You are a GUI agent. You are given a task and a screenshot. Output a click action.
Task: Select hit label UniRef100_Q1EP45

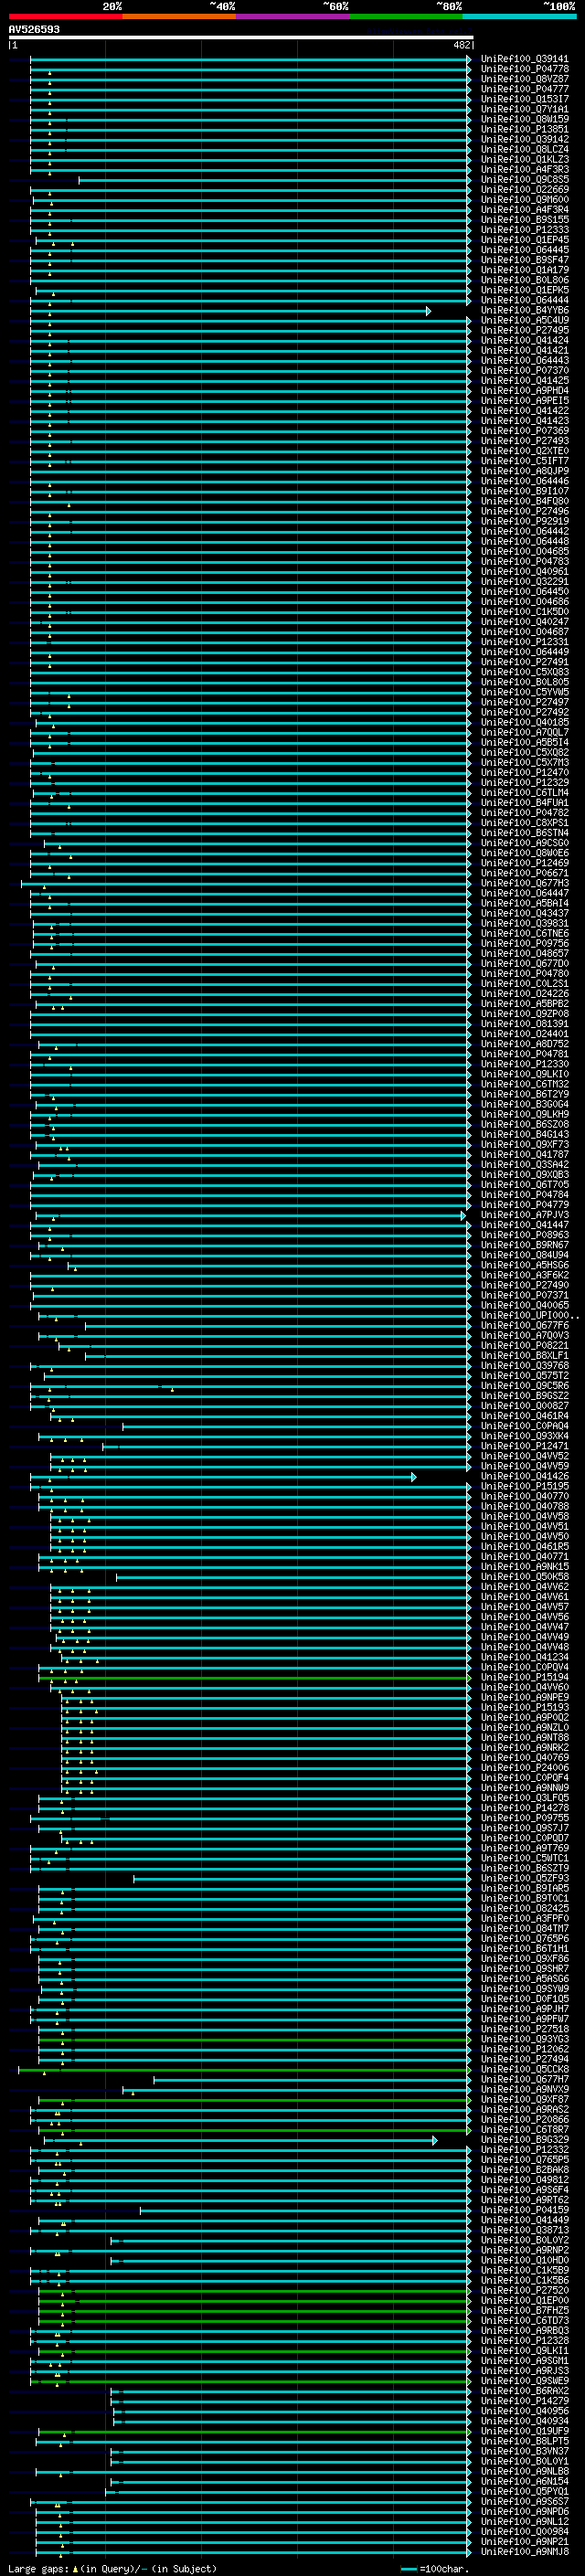525,240
